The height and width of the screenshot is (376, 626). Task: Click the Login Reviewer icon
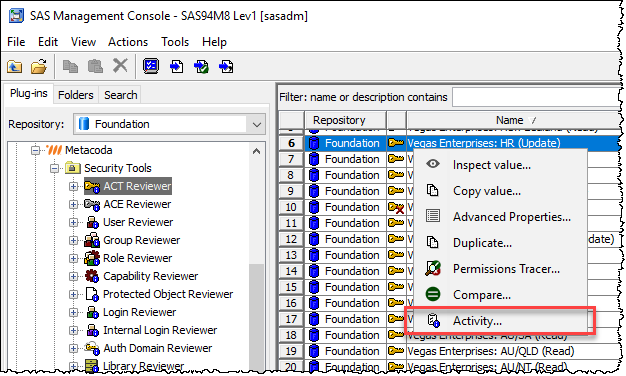coord(93,312)
